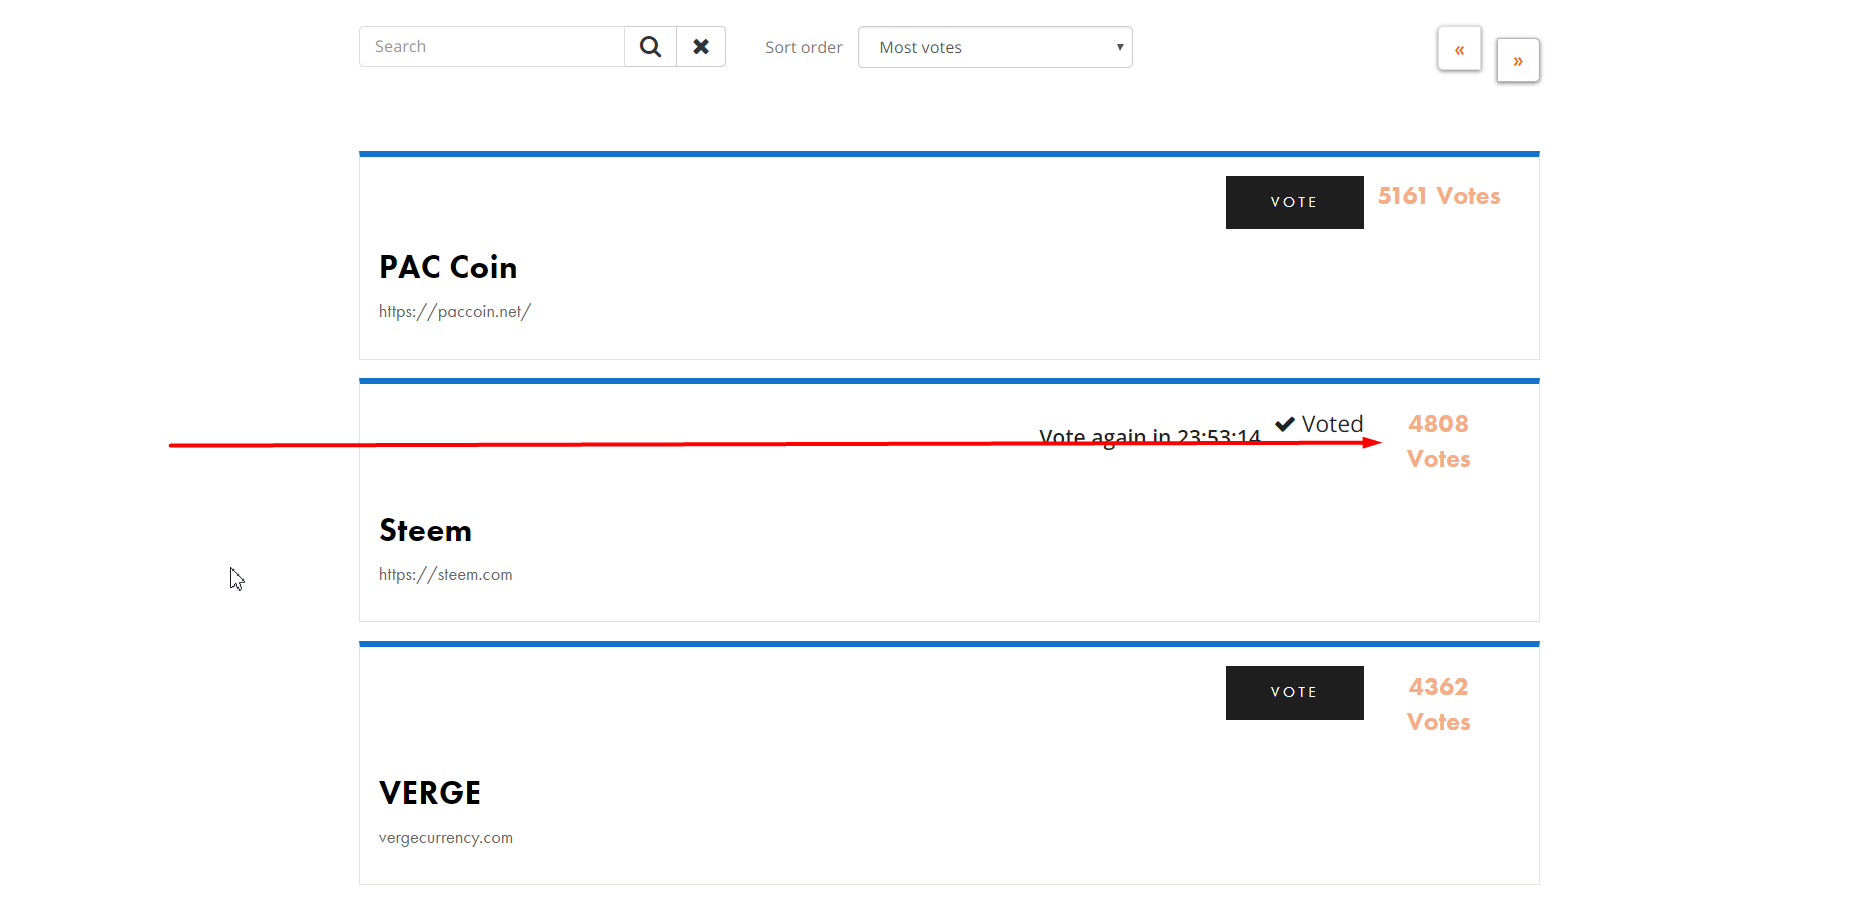Screen dimensions: 1874x898
Task: Vote for VERGE
Action: click(x=1294, y=692)
